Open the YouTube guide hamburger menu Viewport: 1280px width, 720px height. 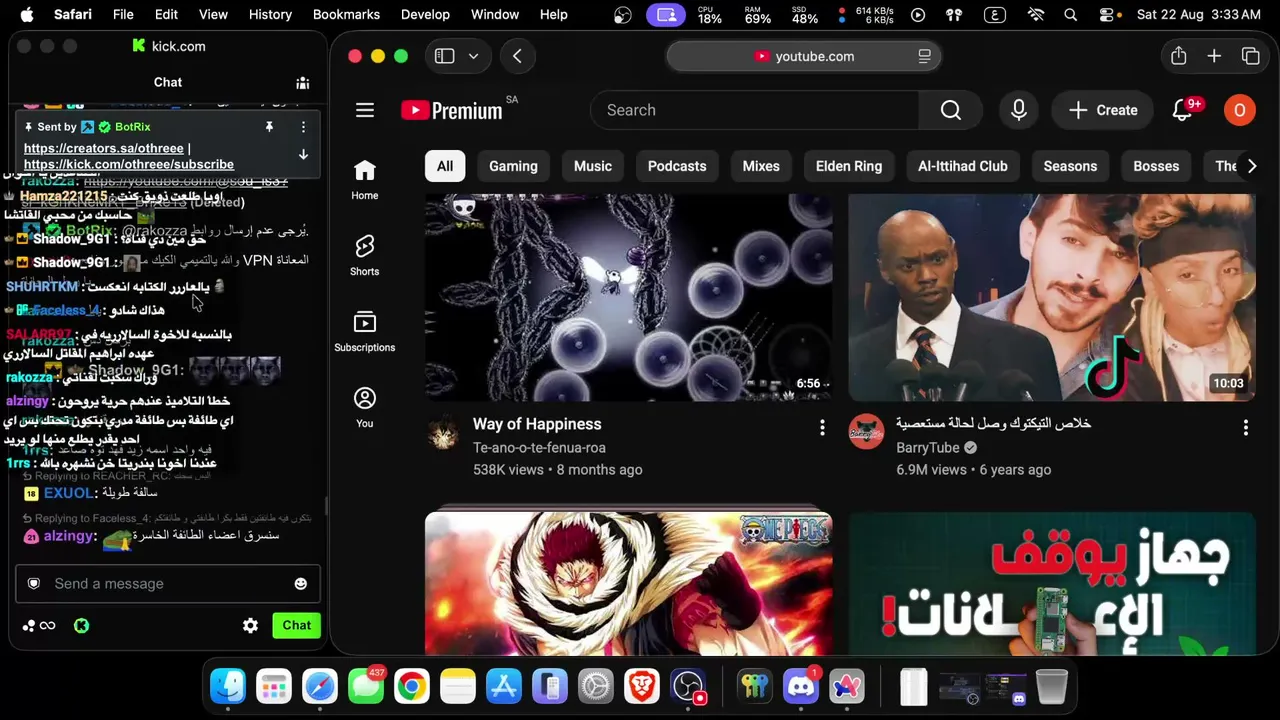[365, 110]
